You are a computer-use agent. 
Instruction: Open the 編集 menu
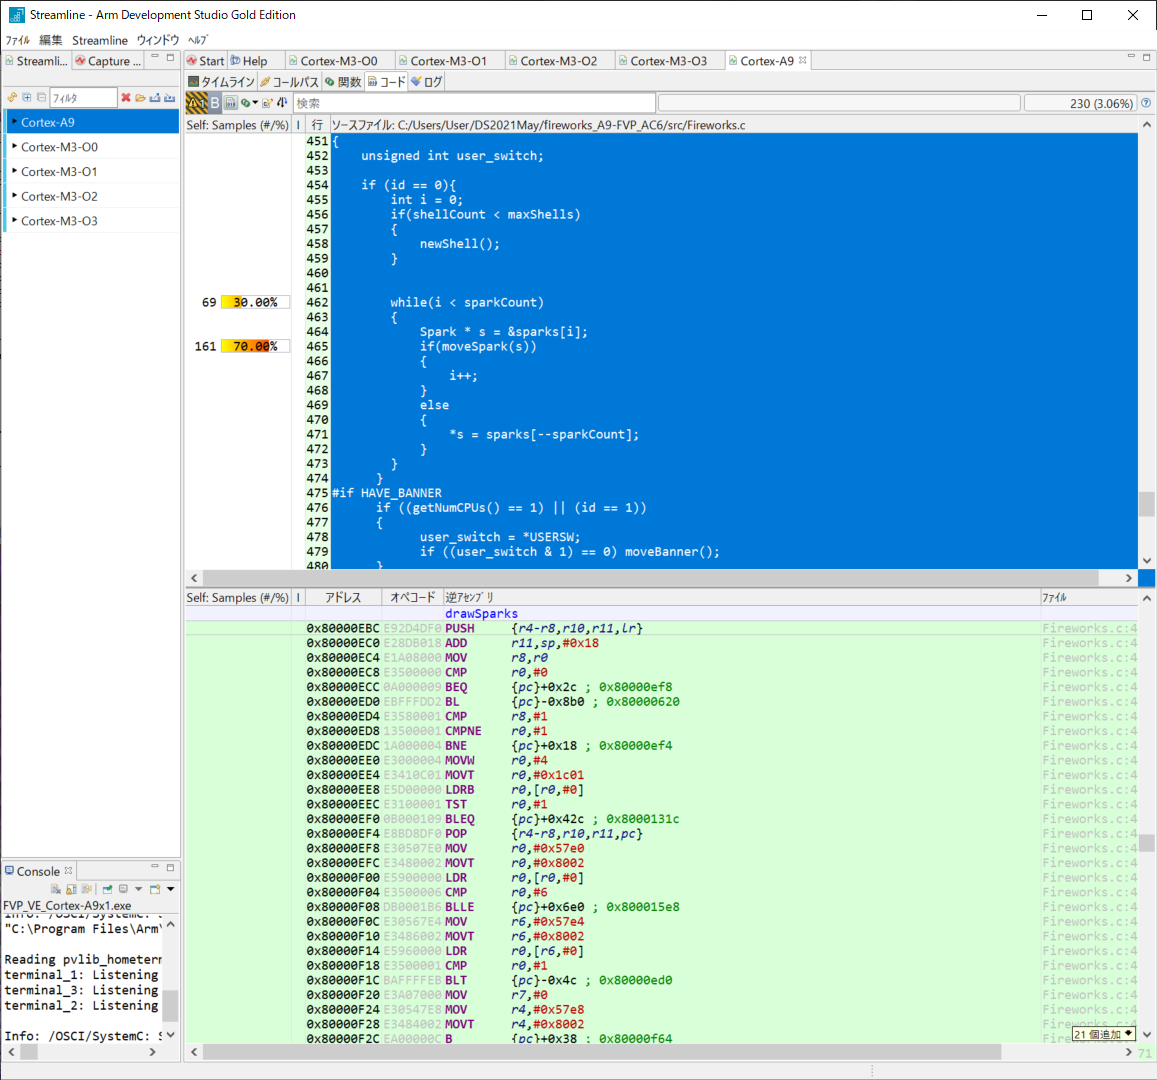click(50, 40)
